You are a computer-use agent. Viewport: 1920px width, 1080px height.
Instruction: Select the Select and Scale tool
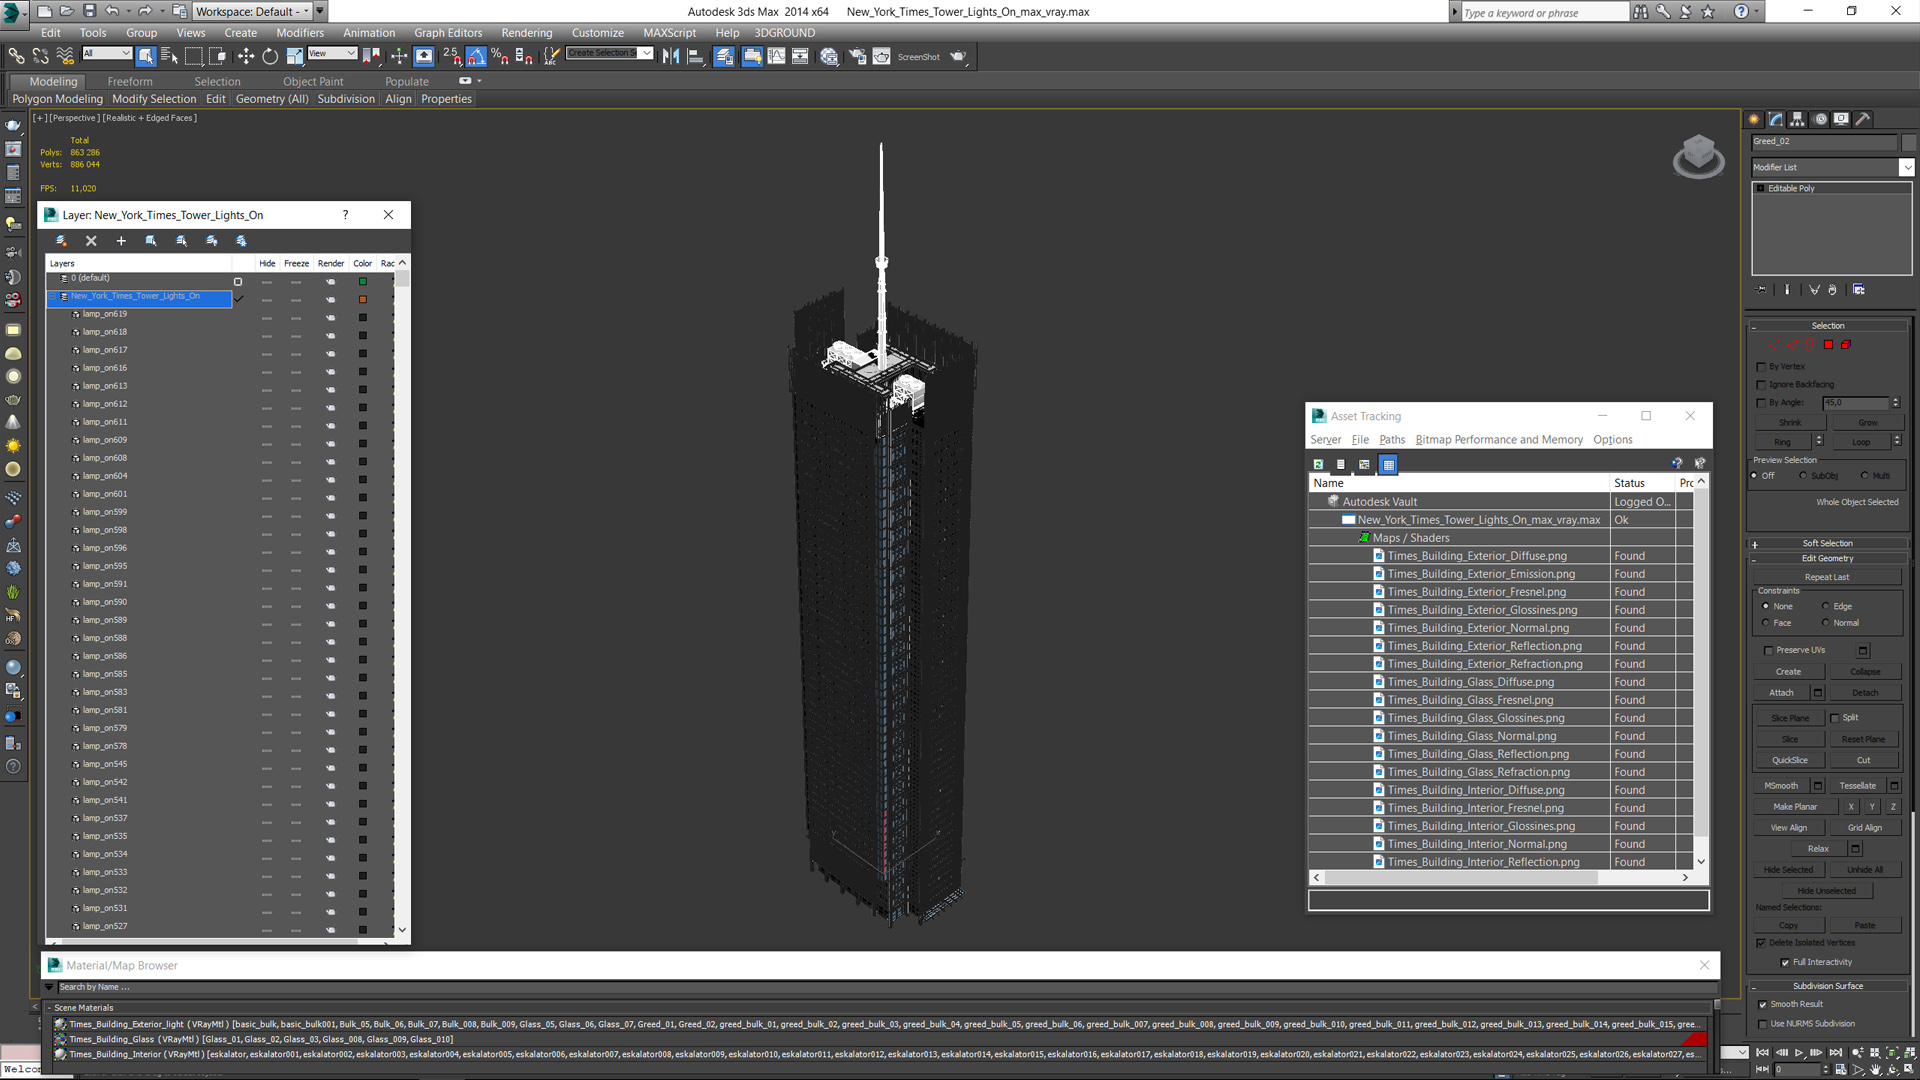coord(294,56)
